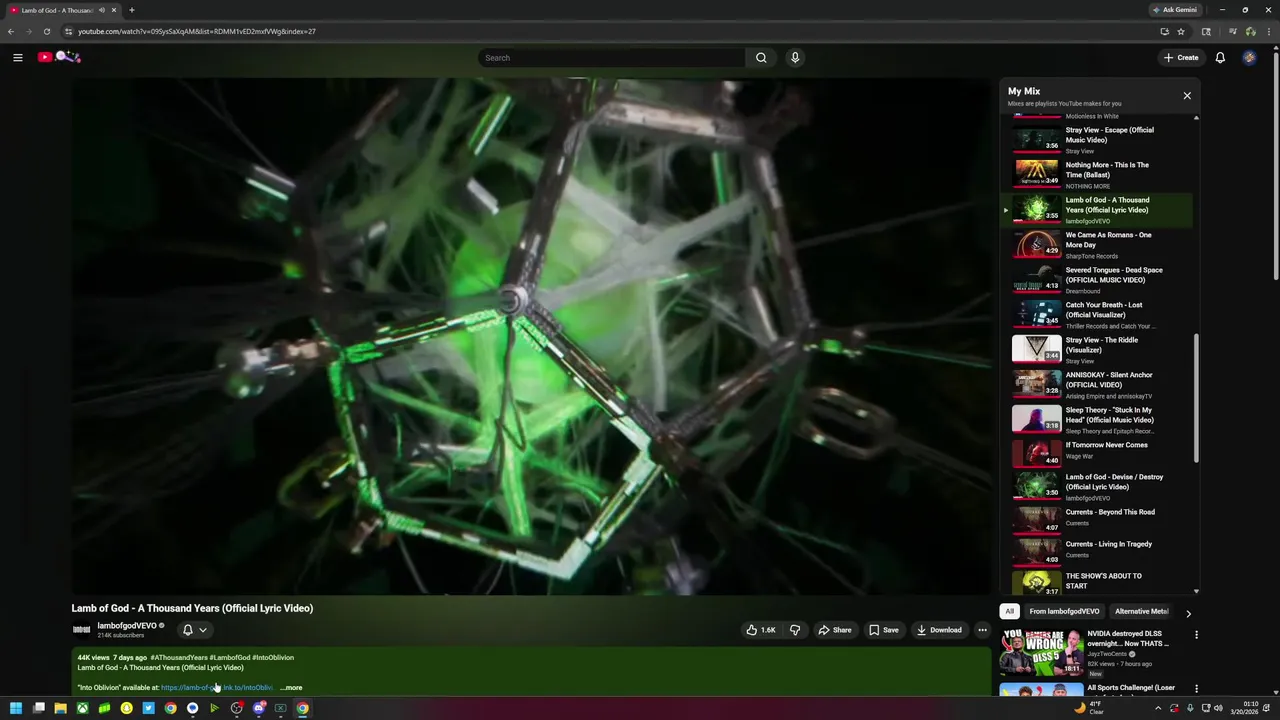Open volume control in system tray

1218,708
